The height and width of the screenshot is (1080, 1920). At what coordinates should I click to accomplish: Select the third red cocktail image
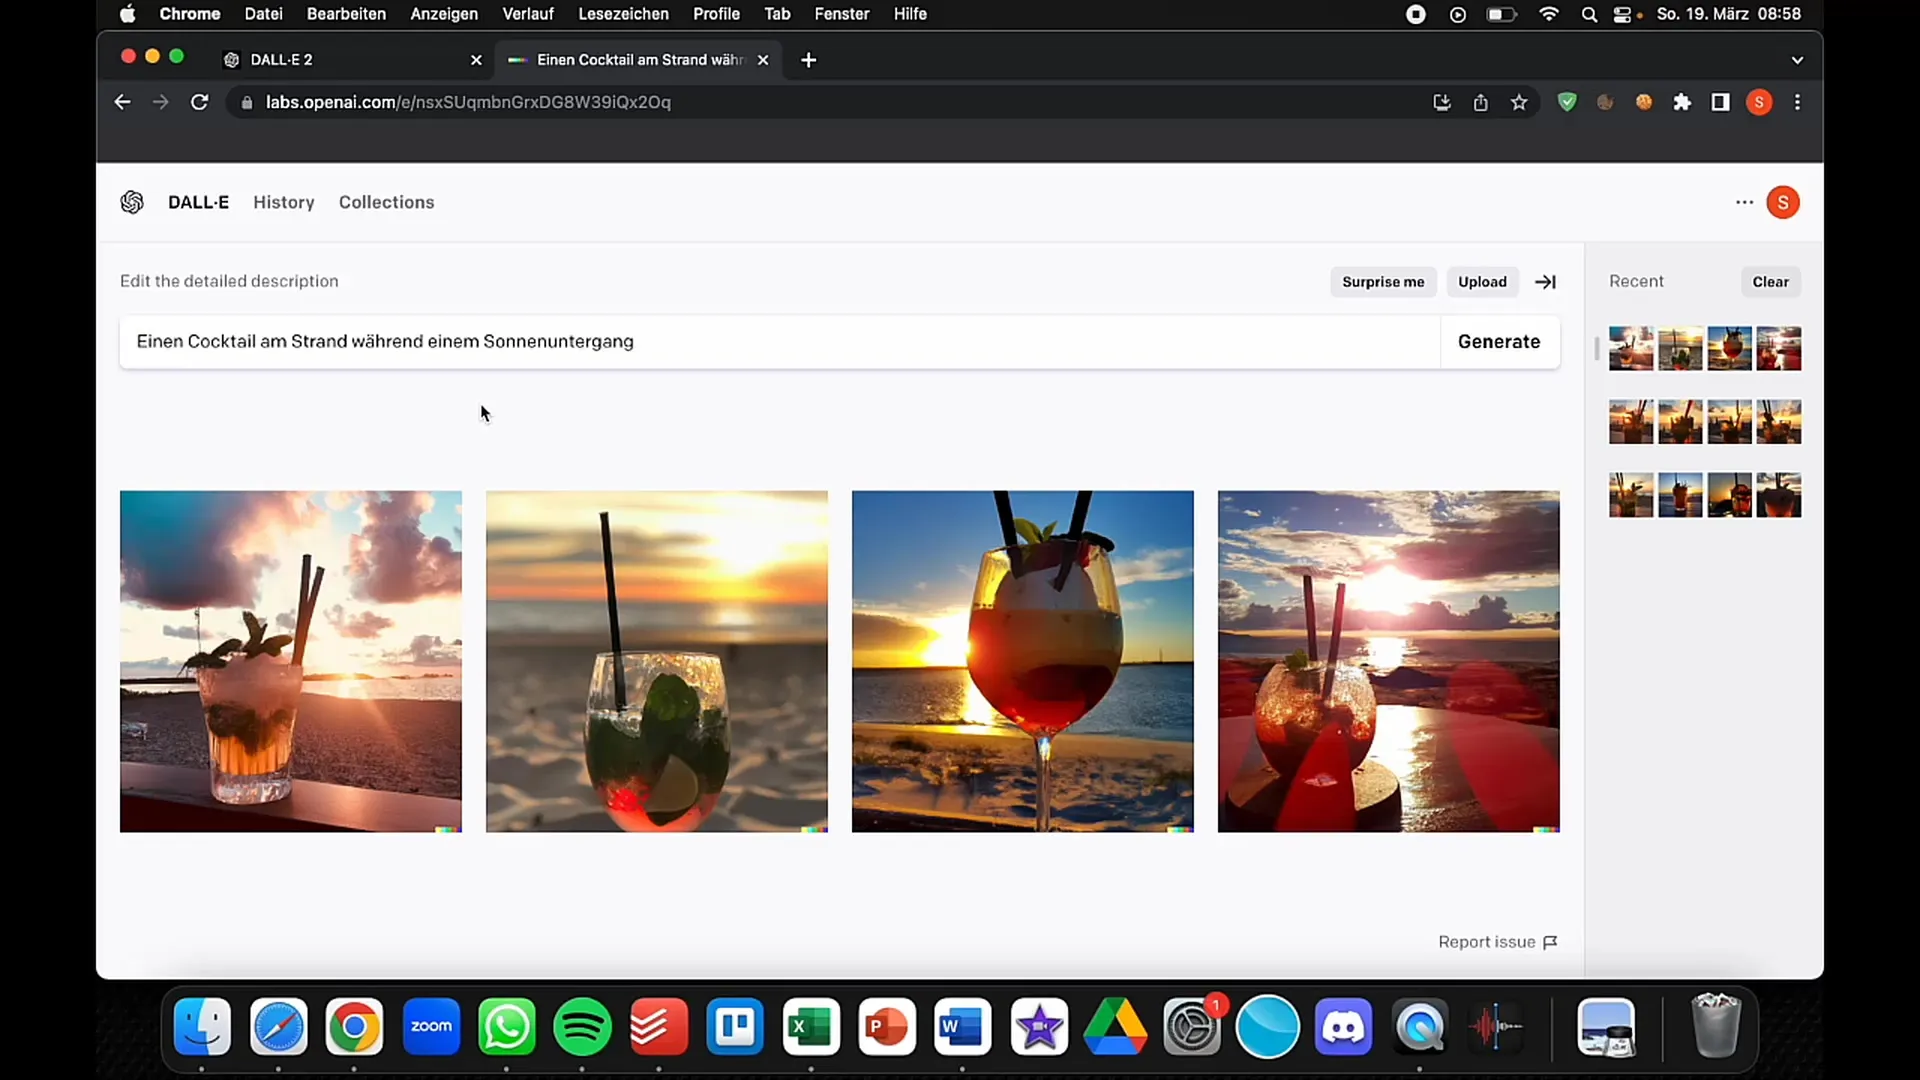point(1022,661)
